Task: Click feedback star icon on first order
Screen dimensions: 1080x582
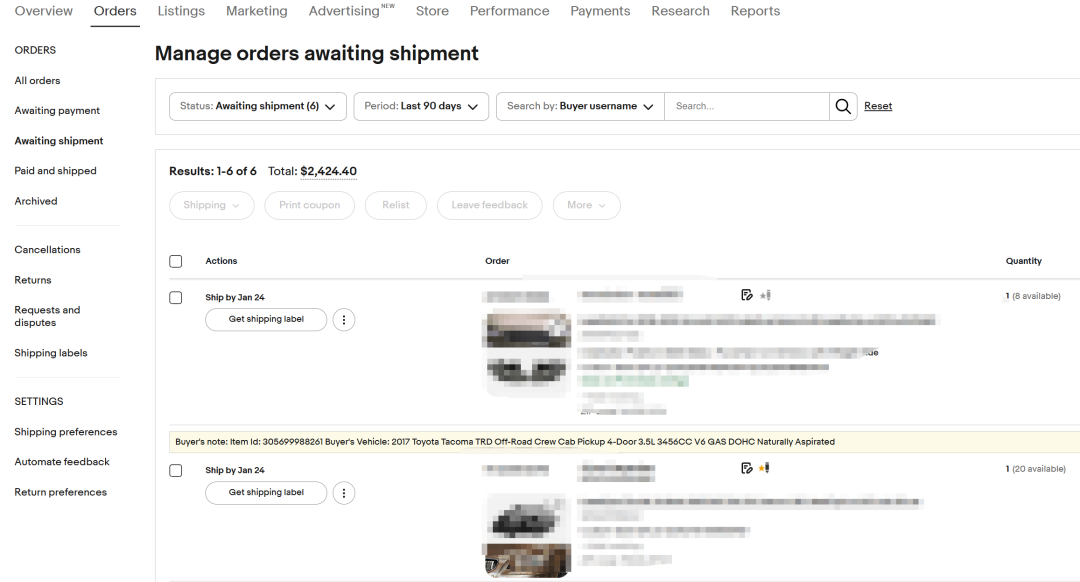Action: click(x=765, y=295)
